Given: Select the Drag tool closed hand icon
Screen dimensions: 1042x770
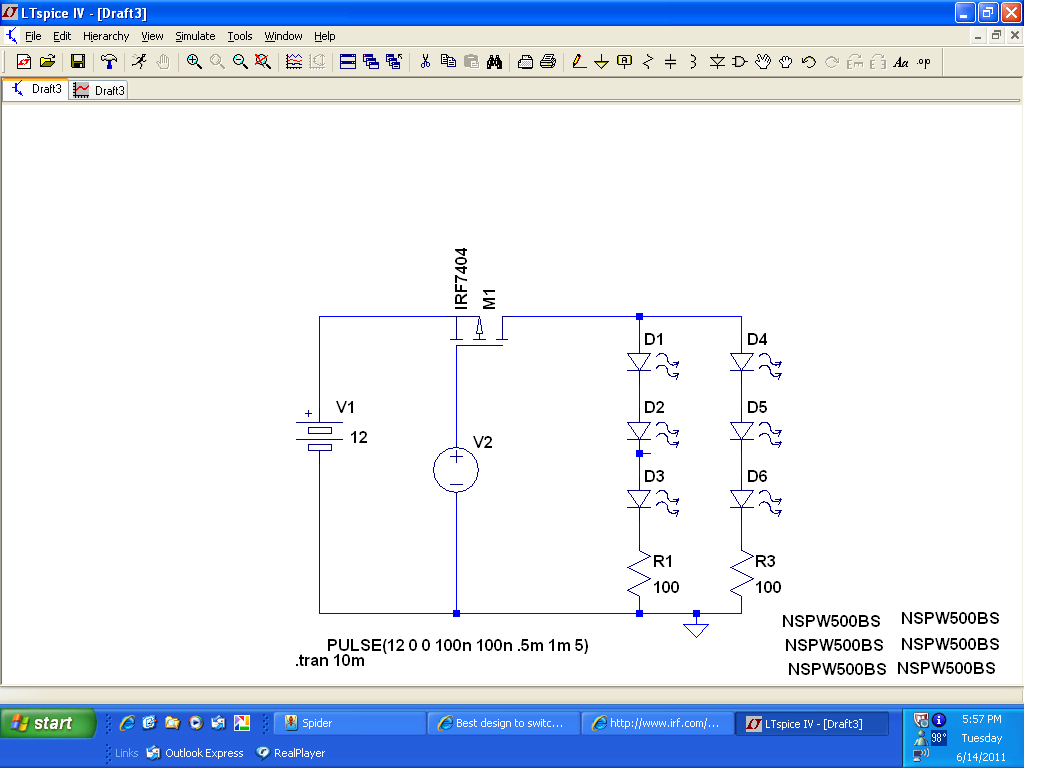Looking at the screenshot, I should [785, 62].
